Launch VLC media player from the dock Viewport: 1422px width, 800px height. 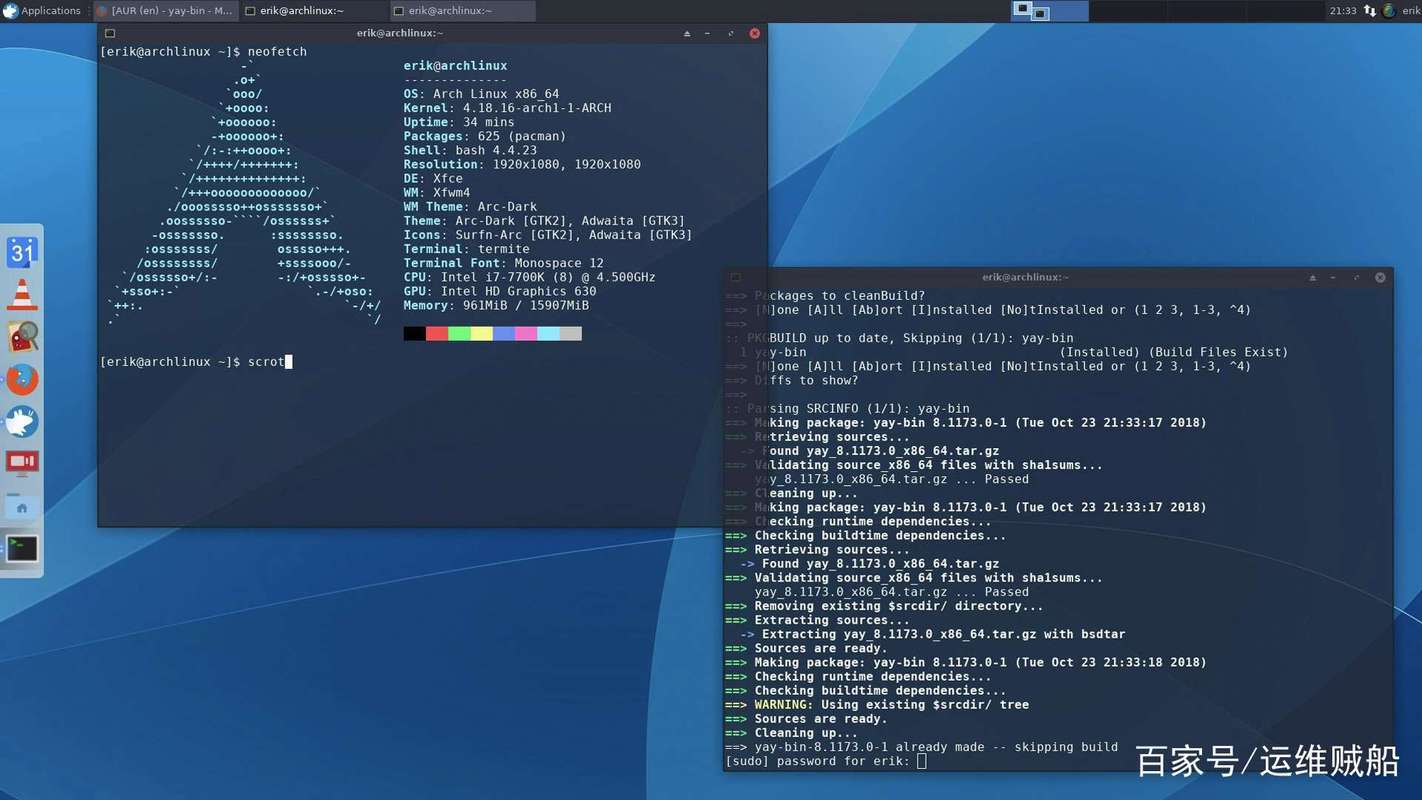[x=22, y=294]
